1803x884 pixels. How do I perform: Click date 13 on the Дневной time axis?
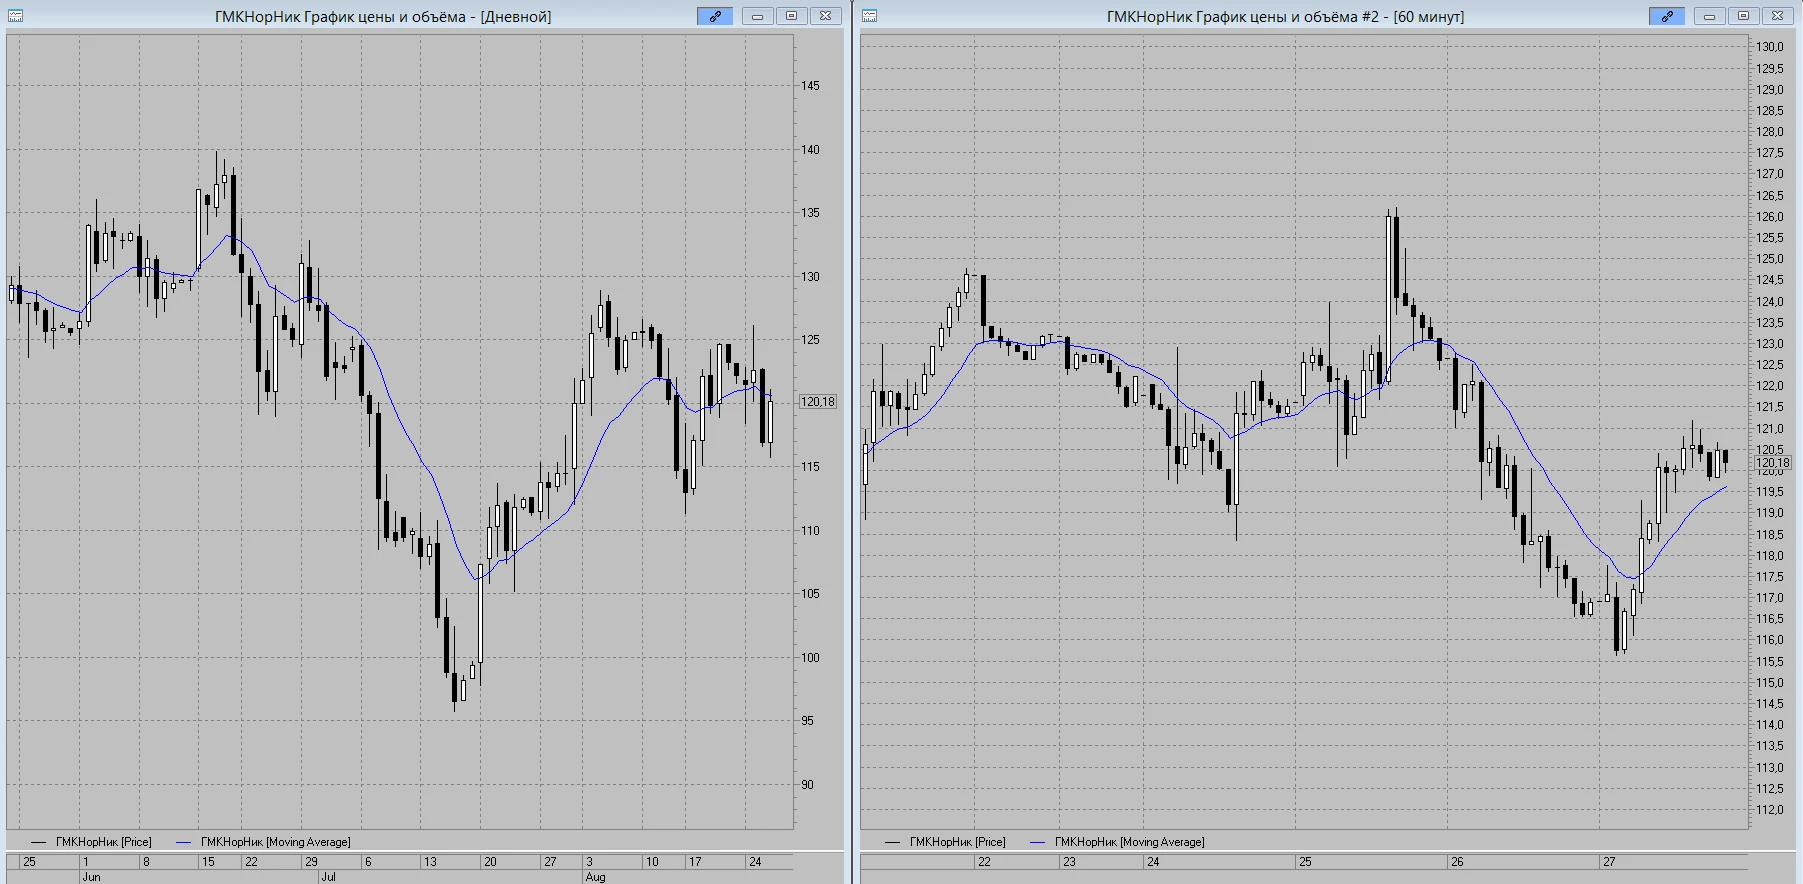tap(430, 862)
